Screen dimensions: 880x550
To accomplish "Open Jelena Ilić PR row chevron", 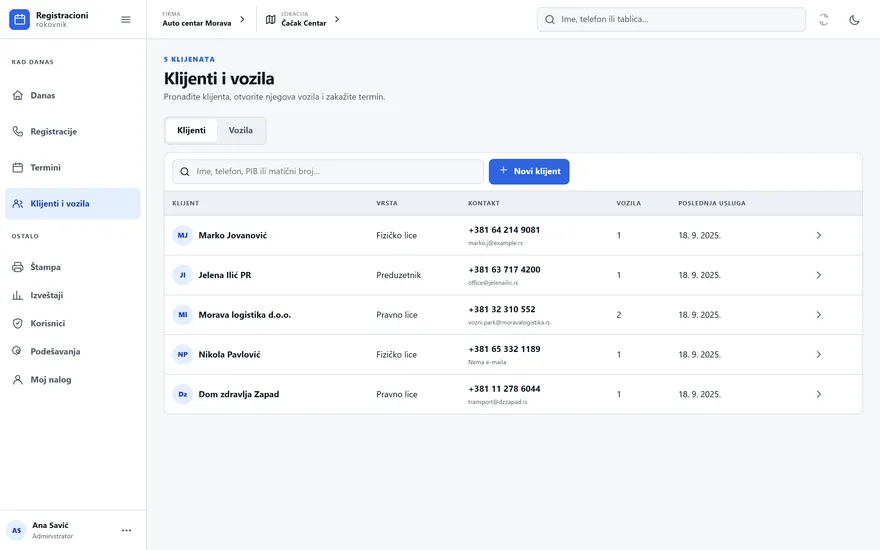I will [819, 275].
